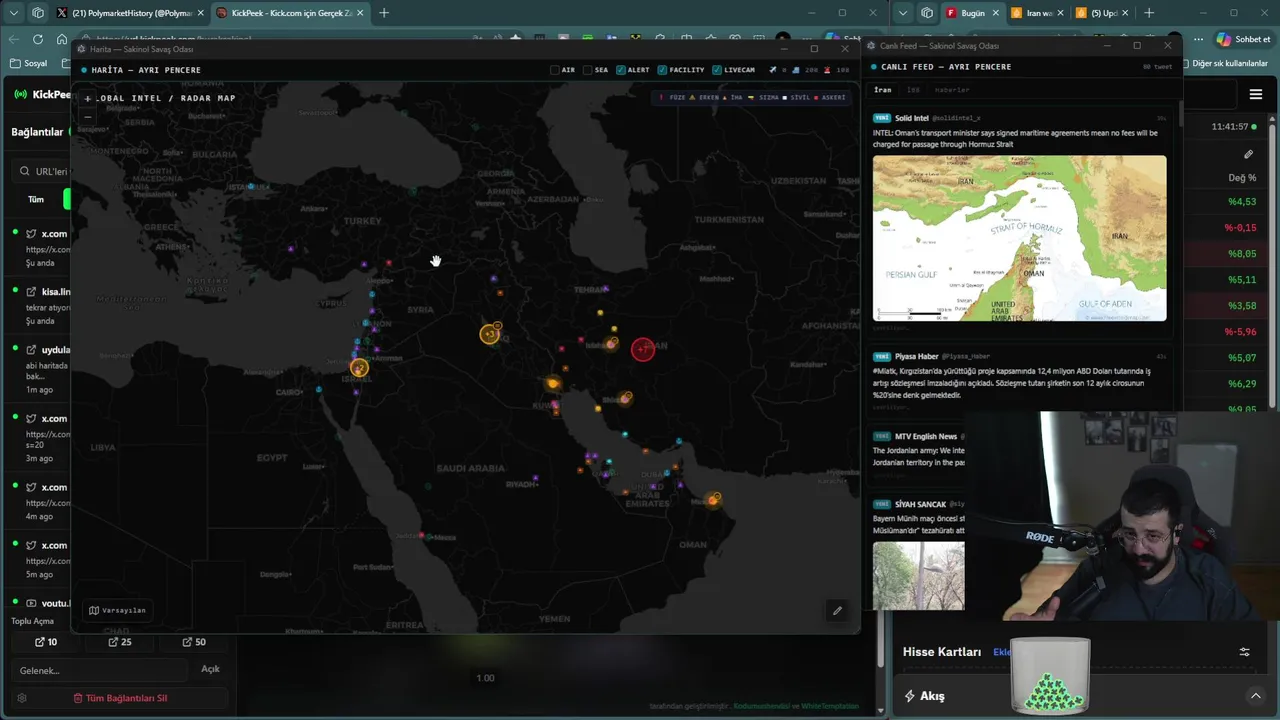Collapse the Akış panel chevron
Screen dimensions: 1280x720
click(x=1255, y=696)
